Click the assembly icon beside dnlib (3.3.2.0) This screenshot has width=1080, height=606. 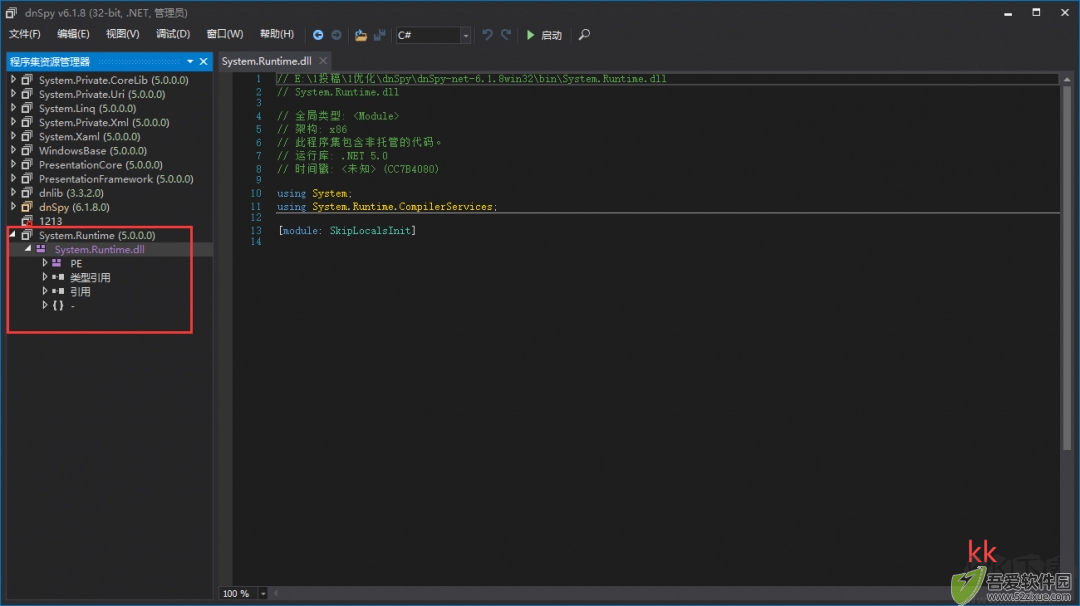coord(27,193)
